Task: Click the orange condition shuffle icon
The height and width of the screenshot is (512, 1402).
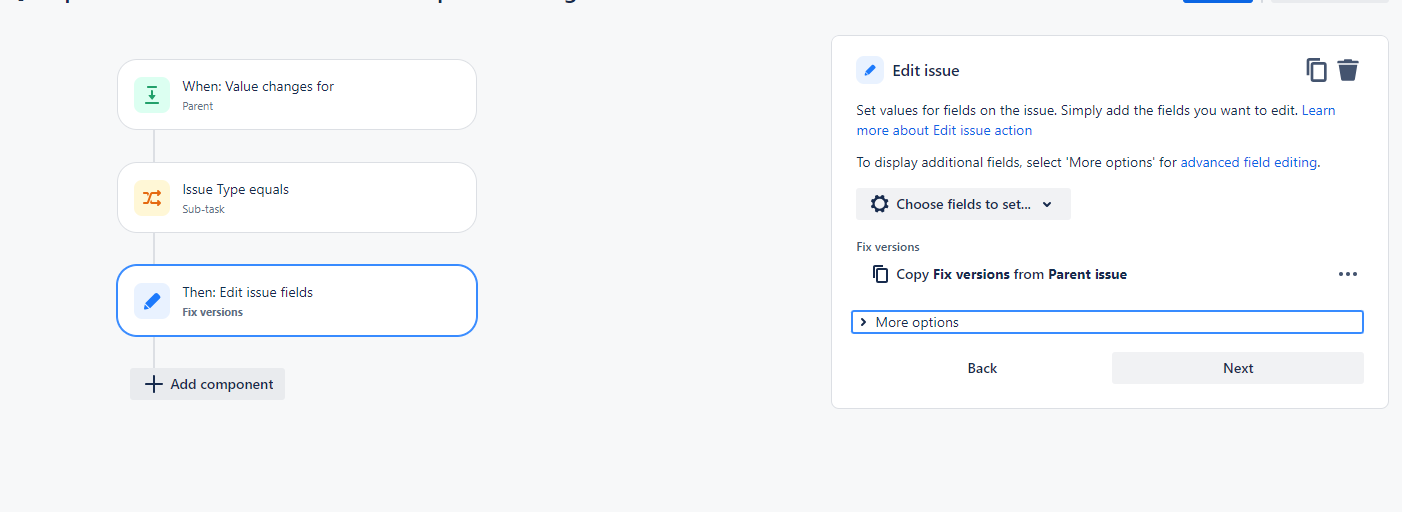Action: point(152,198)
